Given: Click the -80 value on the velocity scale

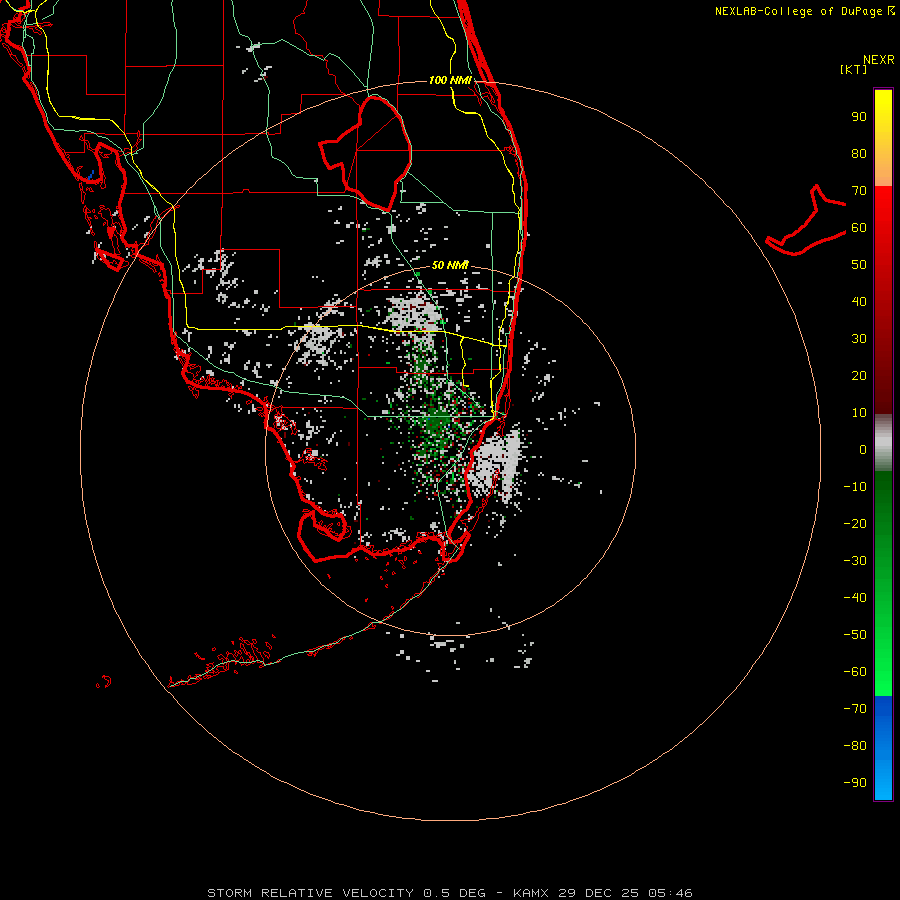Looking at the screenshot, I should (855, 746).
